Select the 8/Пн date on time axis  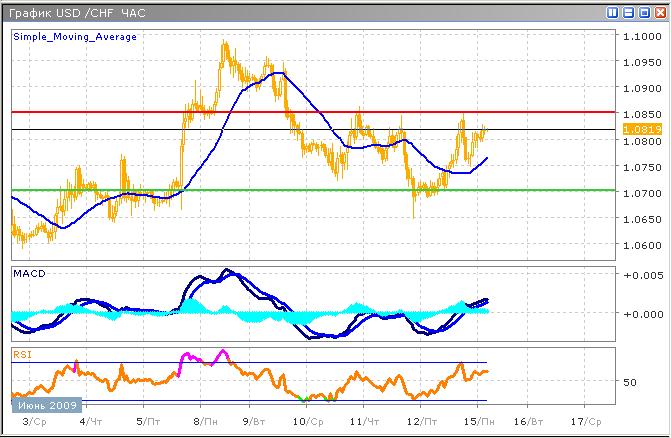click(x=208, y=423)
